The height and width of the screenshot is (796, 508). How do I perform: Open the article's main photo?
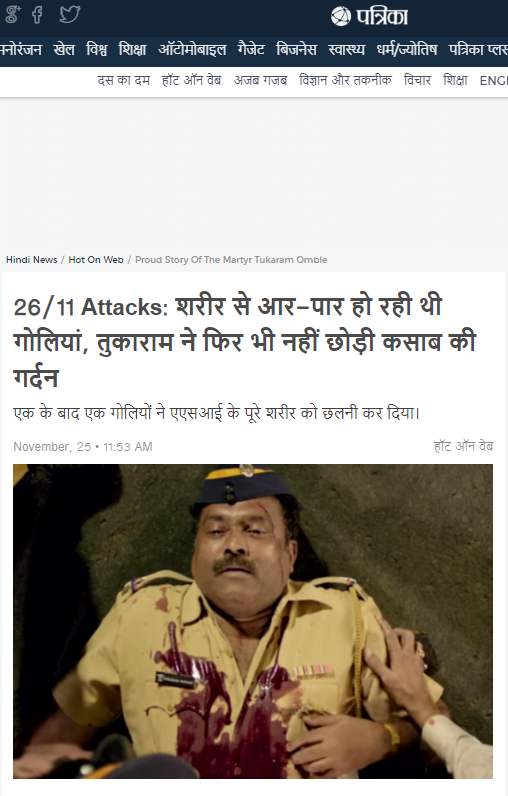tap(253, 621)
